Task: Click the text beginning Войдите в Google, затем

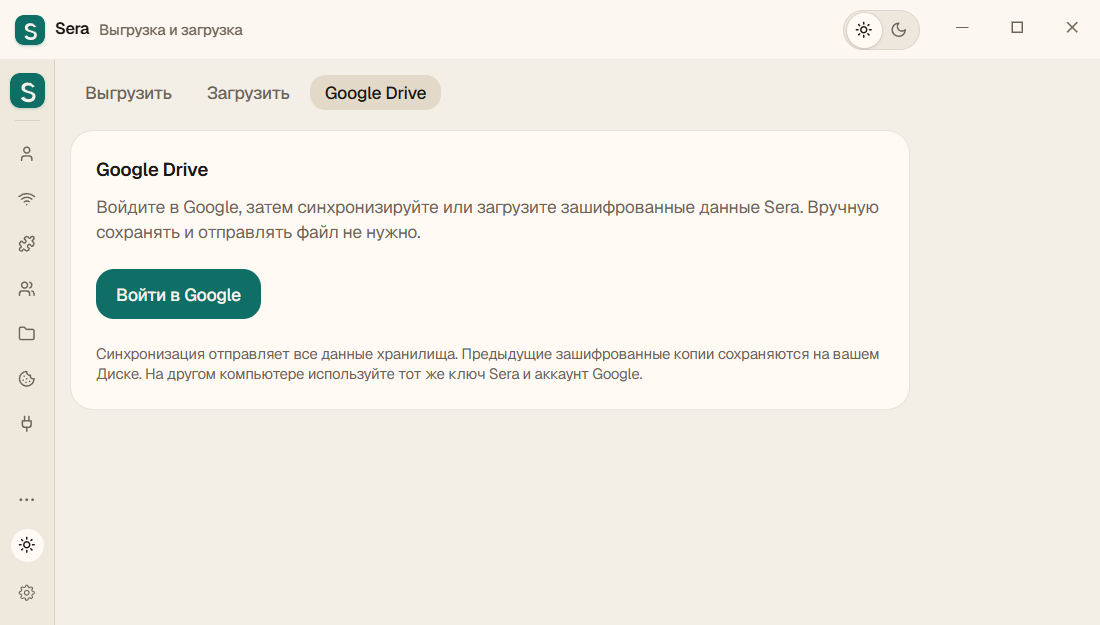Action: point(488,220)
